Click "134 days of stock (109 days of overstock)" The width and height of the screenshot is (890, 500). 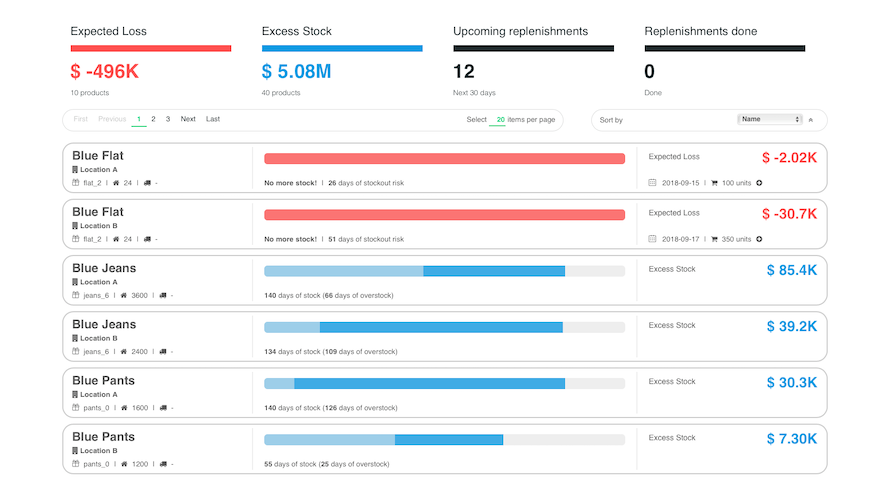[331, 351]
